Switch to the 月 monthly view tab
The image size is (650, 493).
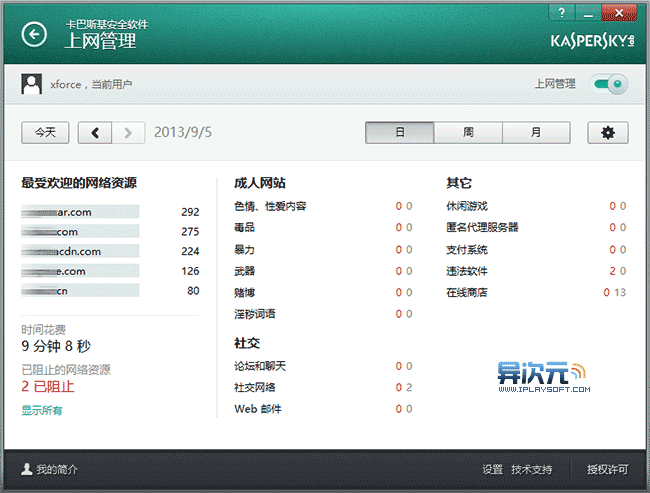point(536,133)
